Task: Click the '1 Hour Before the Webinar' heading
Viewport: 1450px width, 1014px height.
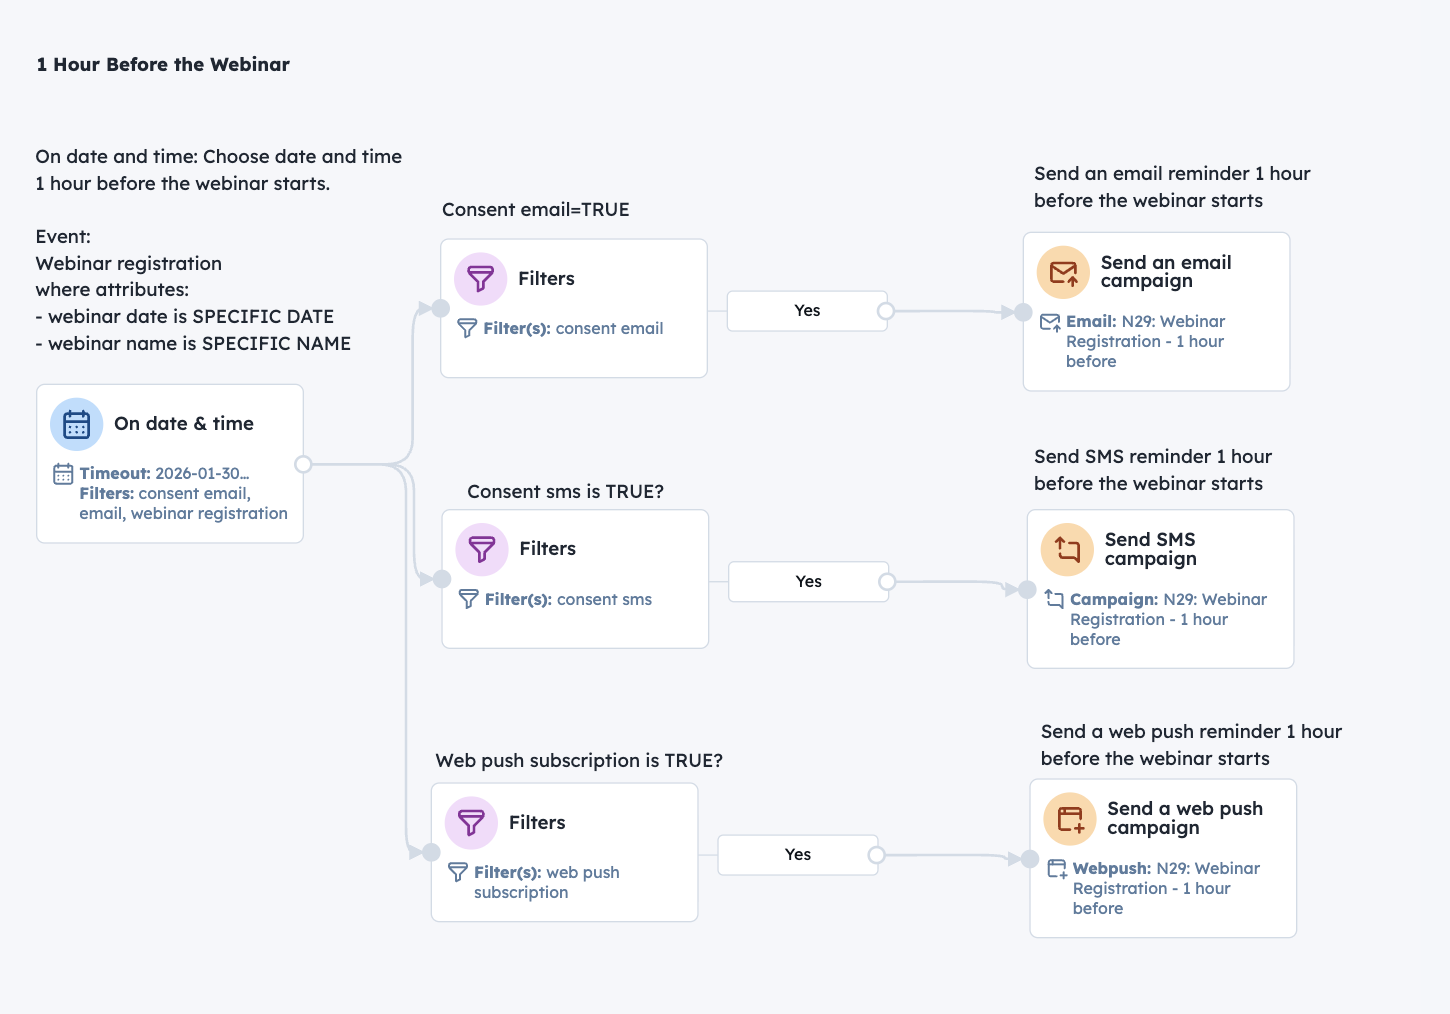Action: 163,65
